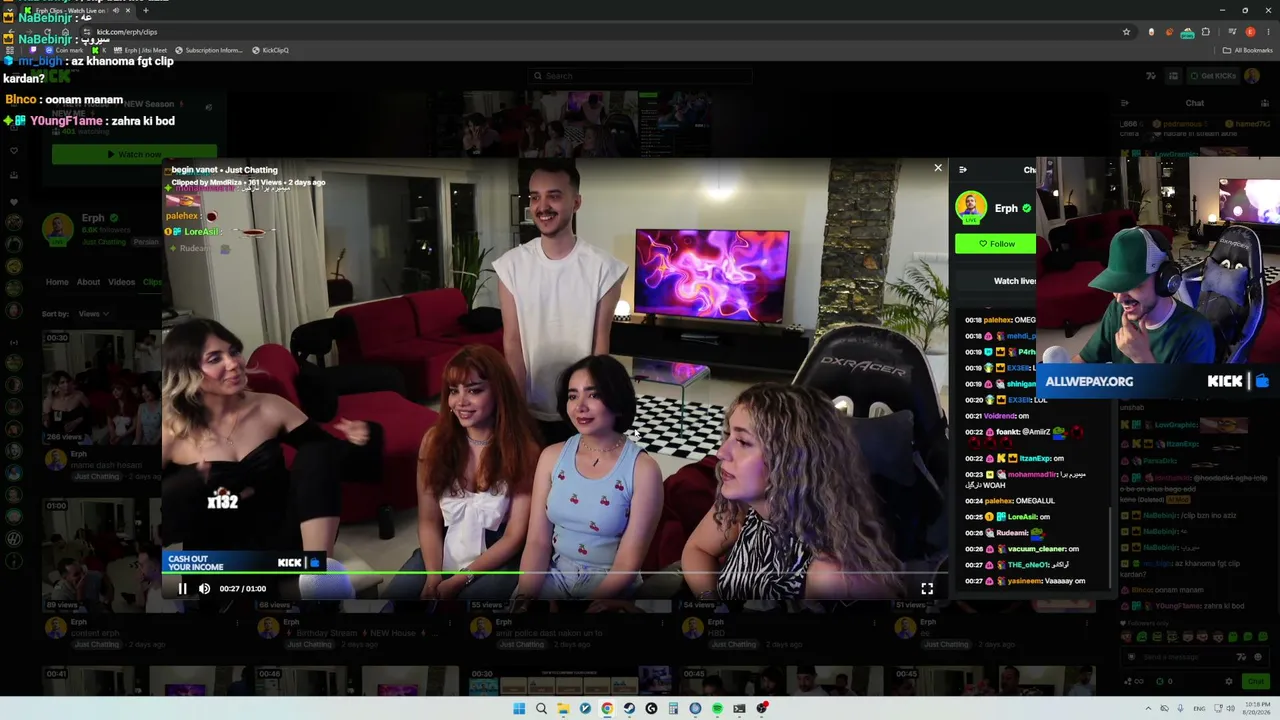Open the KickClipQ bookmark
Viewport: 1280px width, 720px height.
(271, 50)
